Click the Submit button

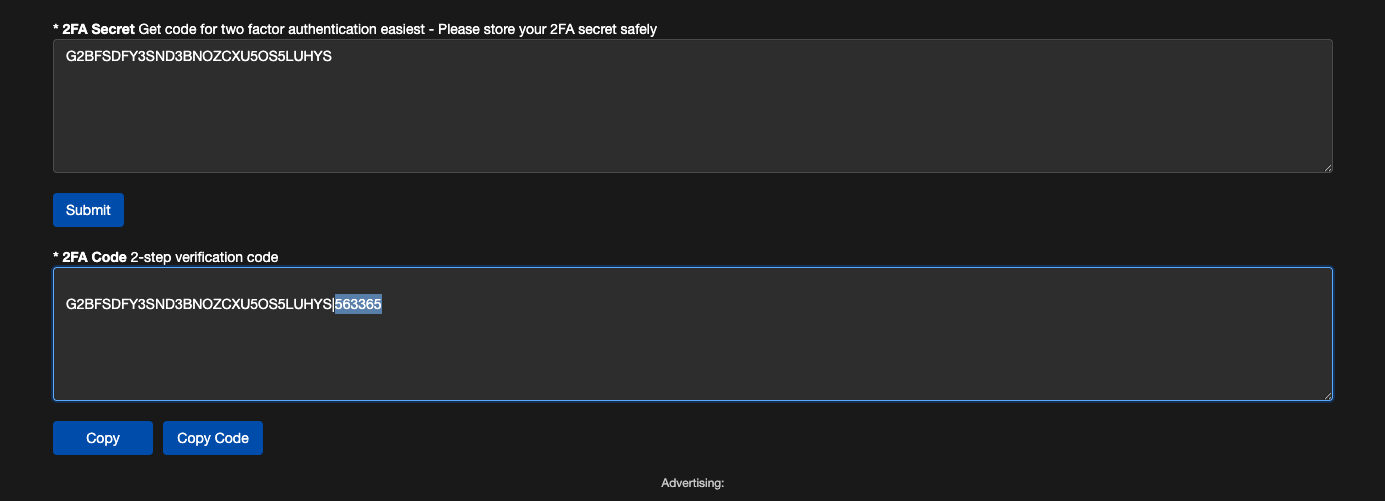tap(88, 210)
